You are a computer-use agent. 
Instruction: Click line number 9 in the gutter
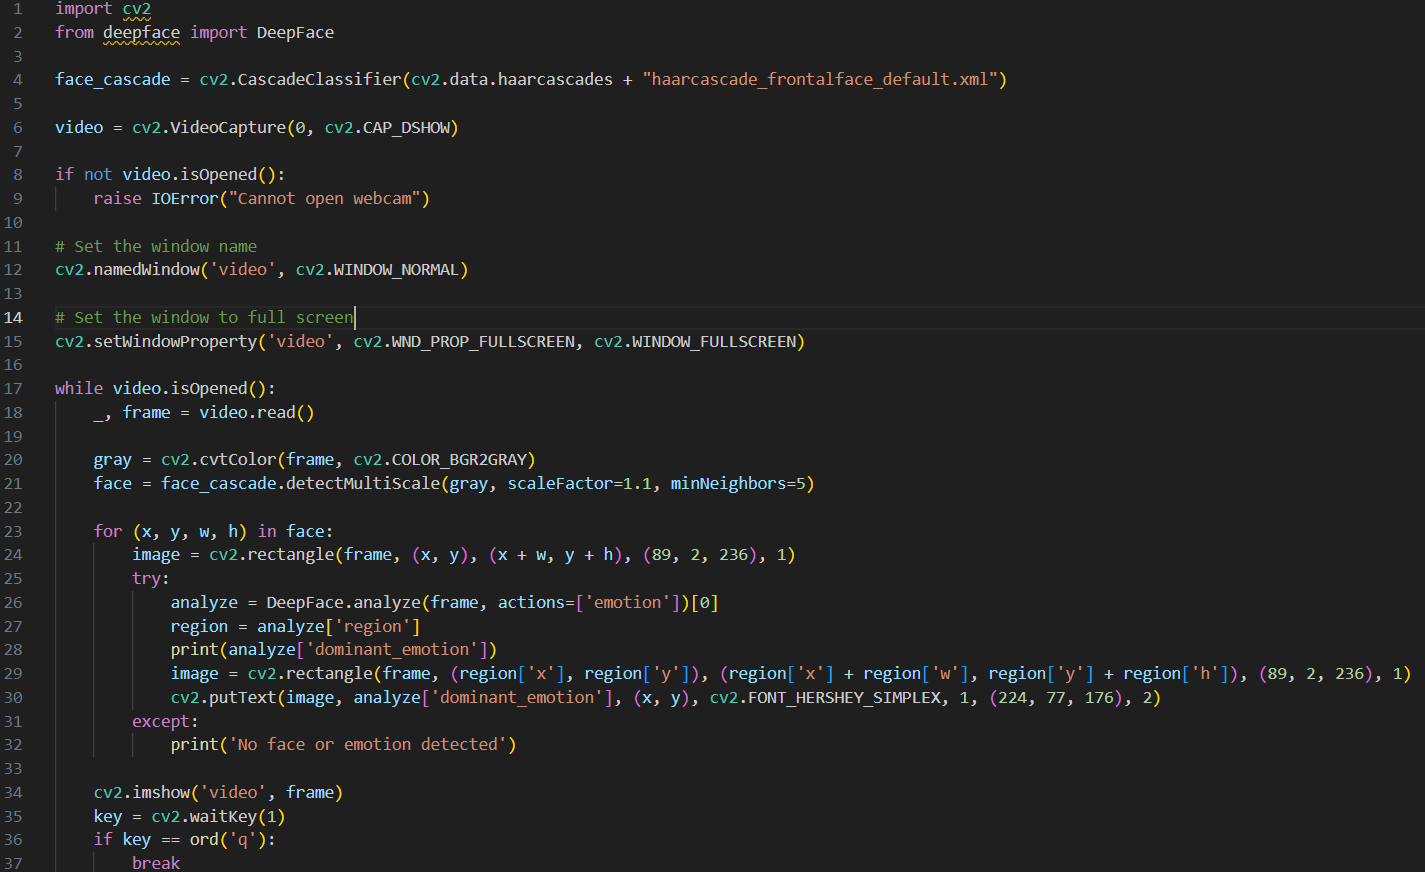point(17,198)
